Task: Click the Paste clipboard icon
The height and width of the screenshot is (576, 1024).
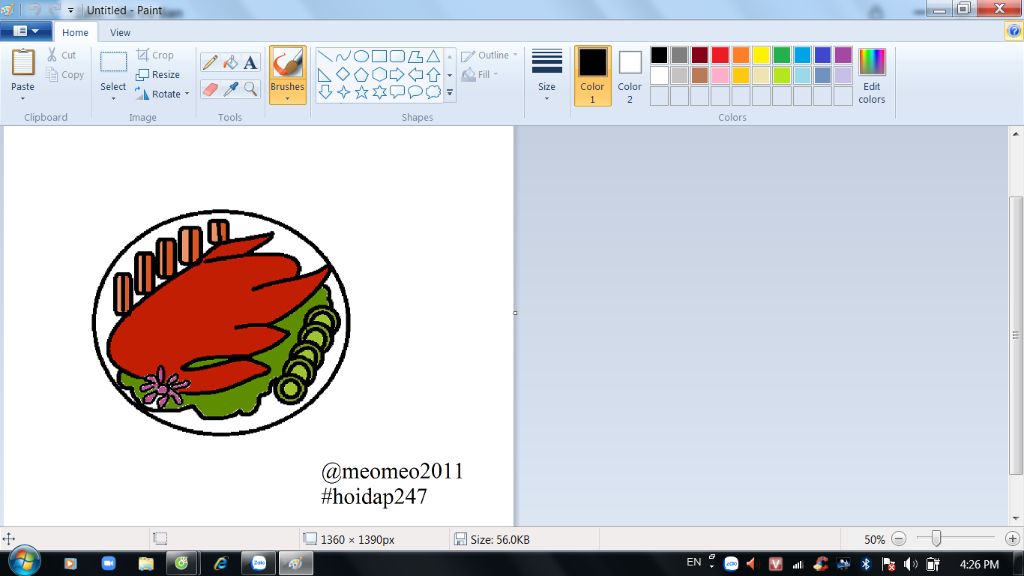Action: click(x=23, y=63)
